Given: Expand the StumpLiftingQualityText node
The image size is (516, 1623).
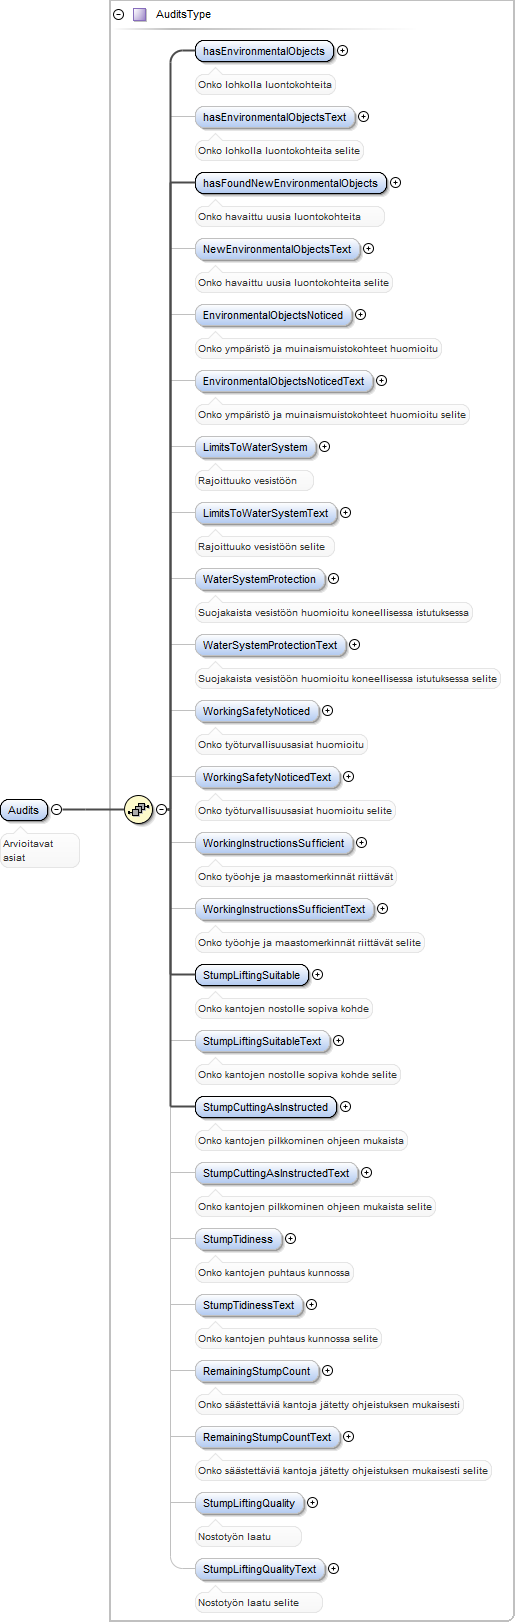Looking at the screenshot, I should coord(334,1568).
